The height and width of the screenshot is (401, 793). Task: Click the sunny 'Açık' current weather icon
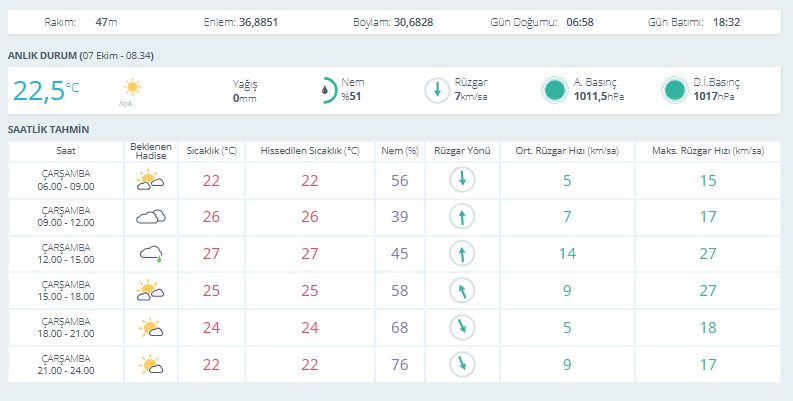pyautogui.click(x=133, y=87)
